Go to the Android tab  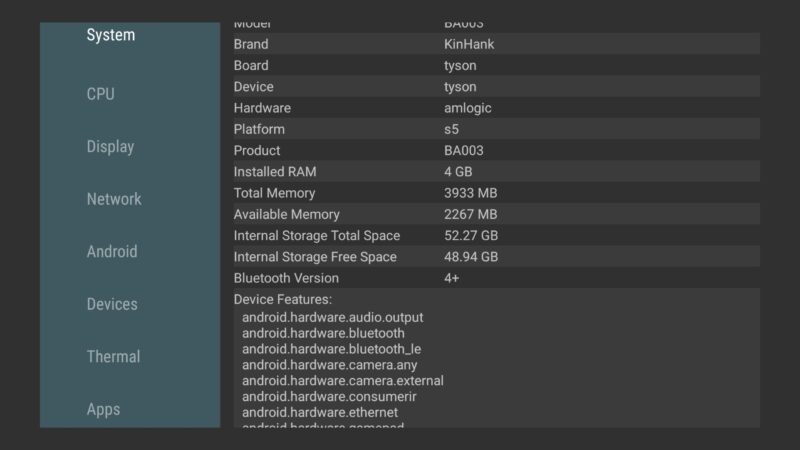click(x=111, y=252)
